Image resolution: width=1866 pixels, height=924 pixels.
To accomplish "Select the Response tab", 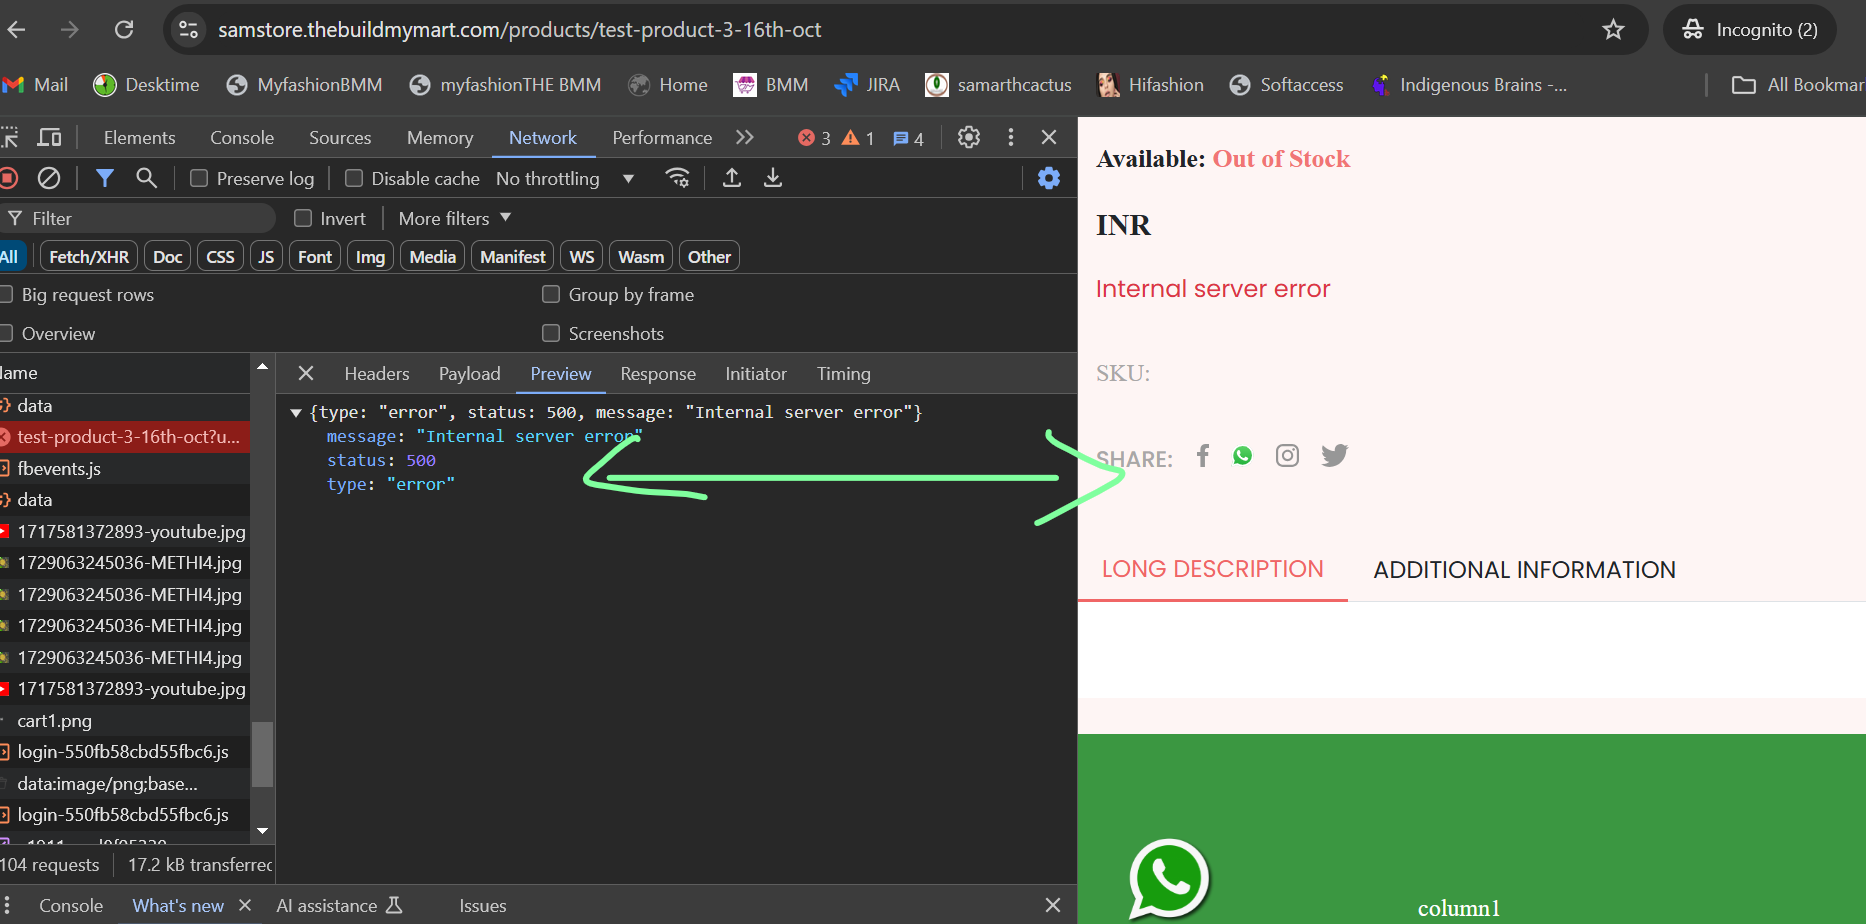I will pyautogui.click(x=658, y=373).
